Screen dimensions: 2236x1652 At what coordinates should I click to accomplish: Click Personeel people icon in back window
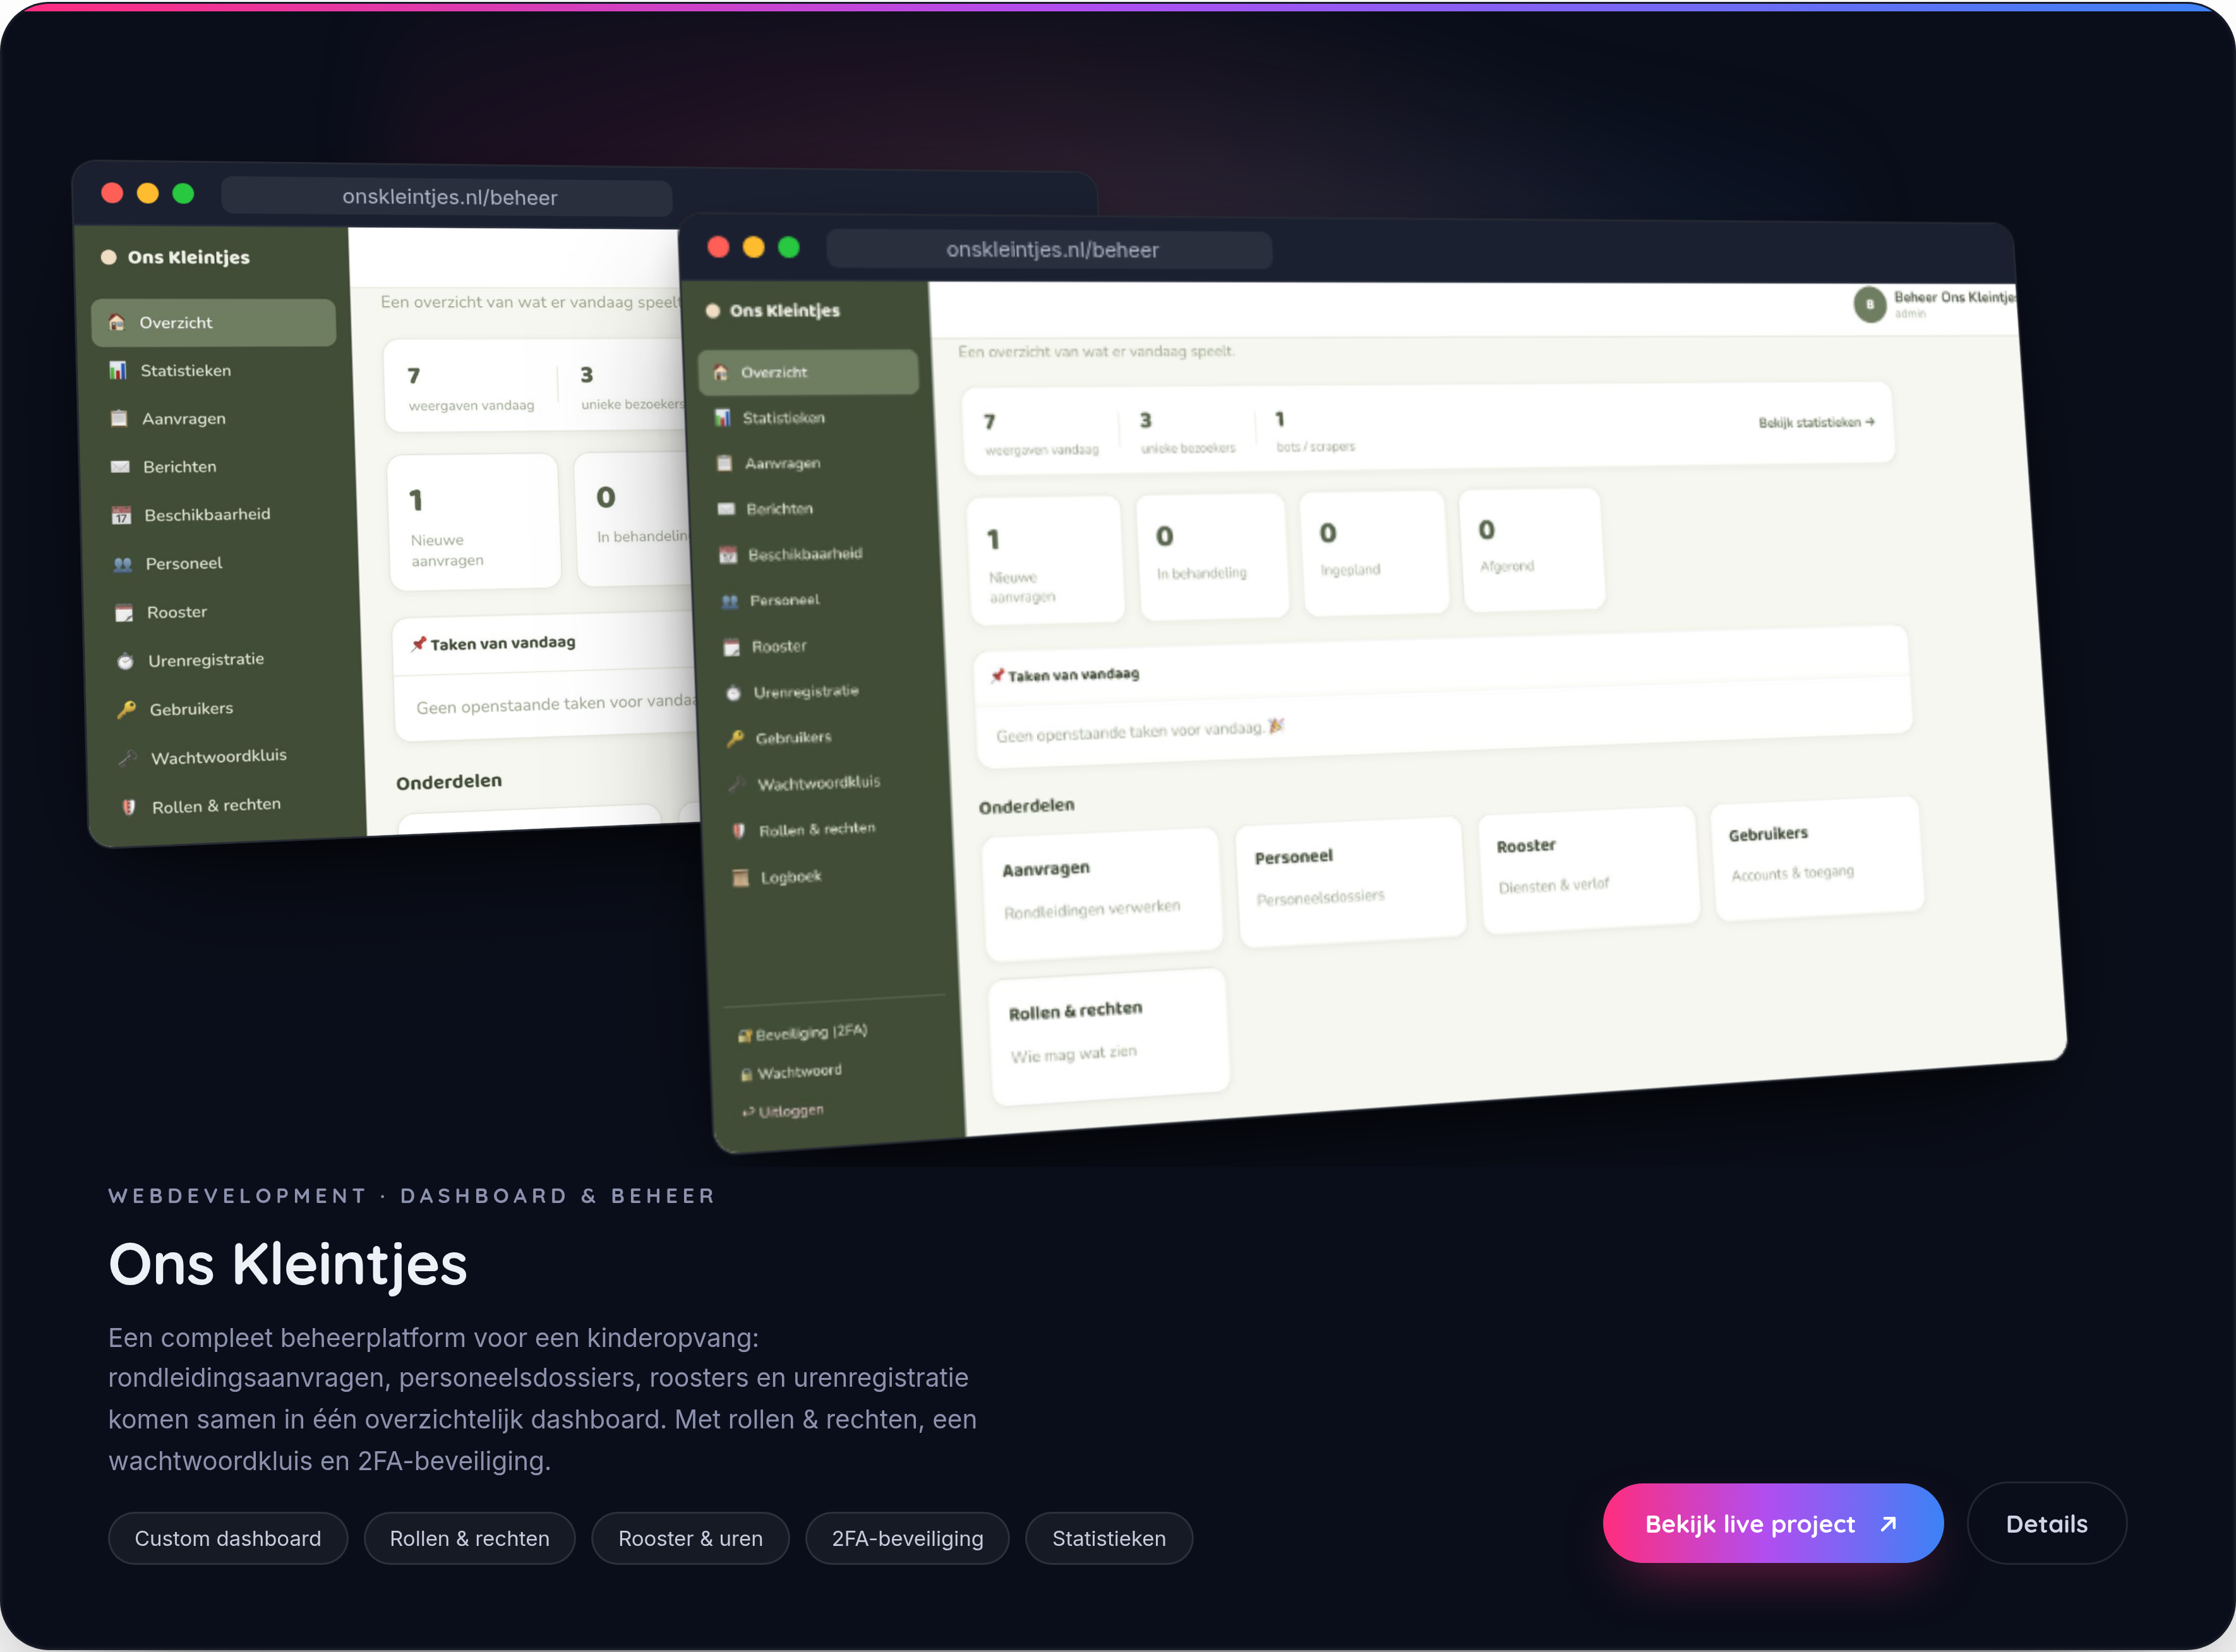123,564
